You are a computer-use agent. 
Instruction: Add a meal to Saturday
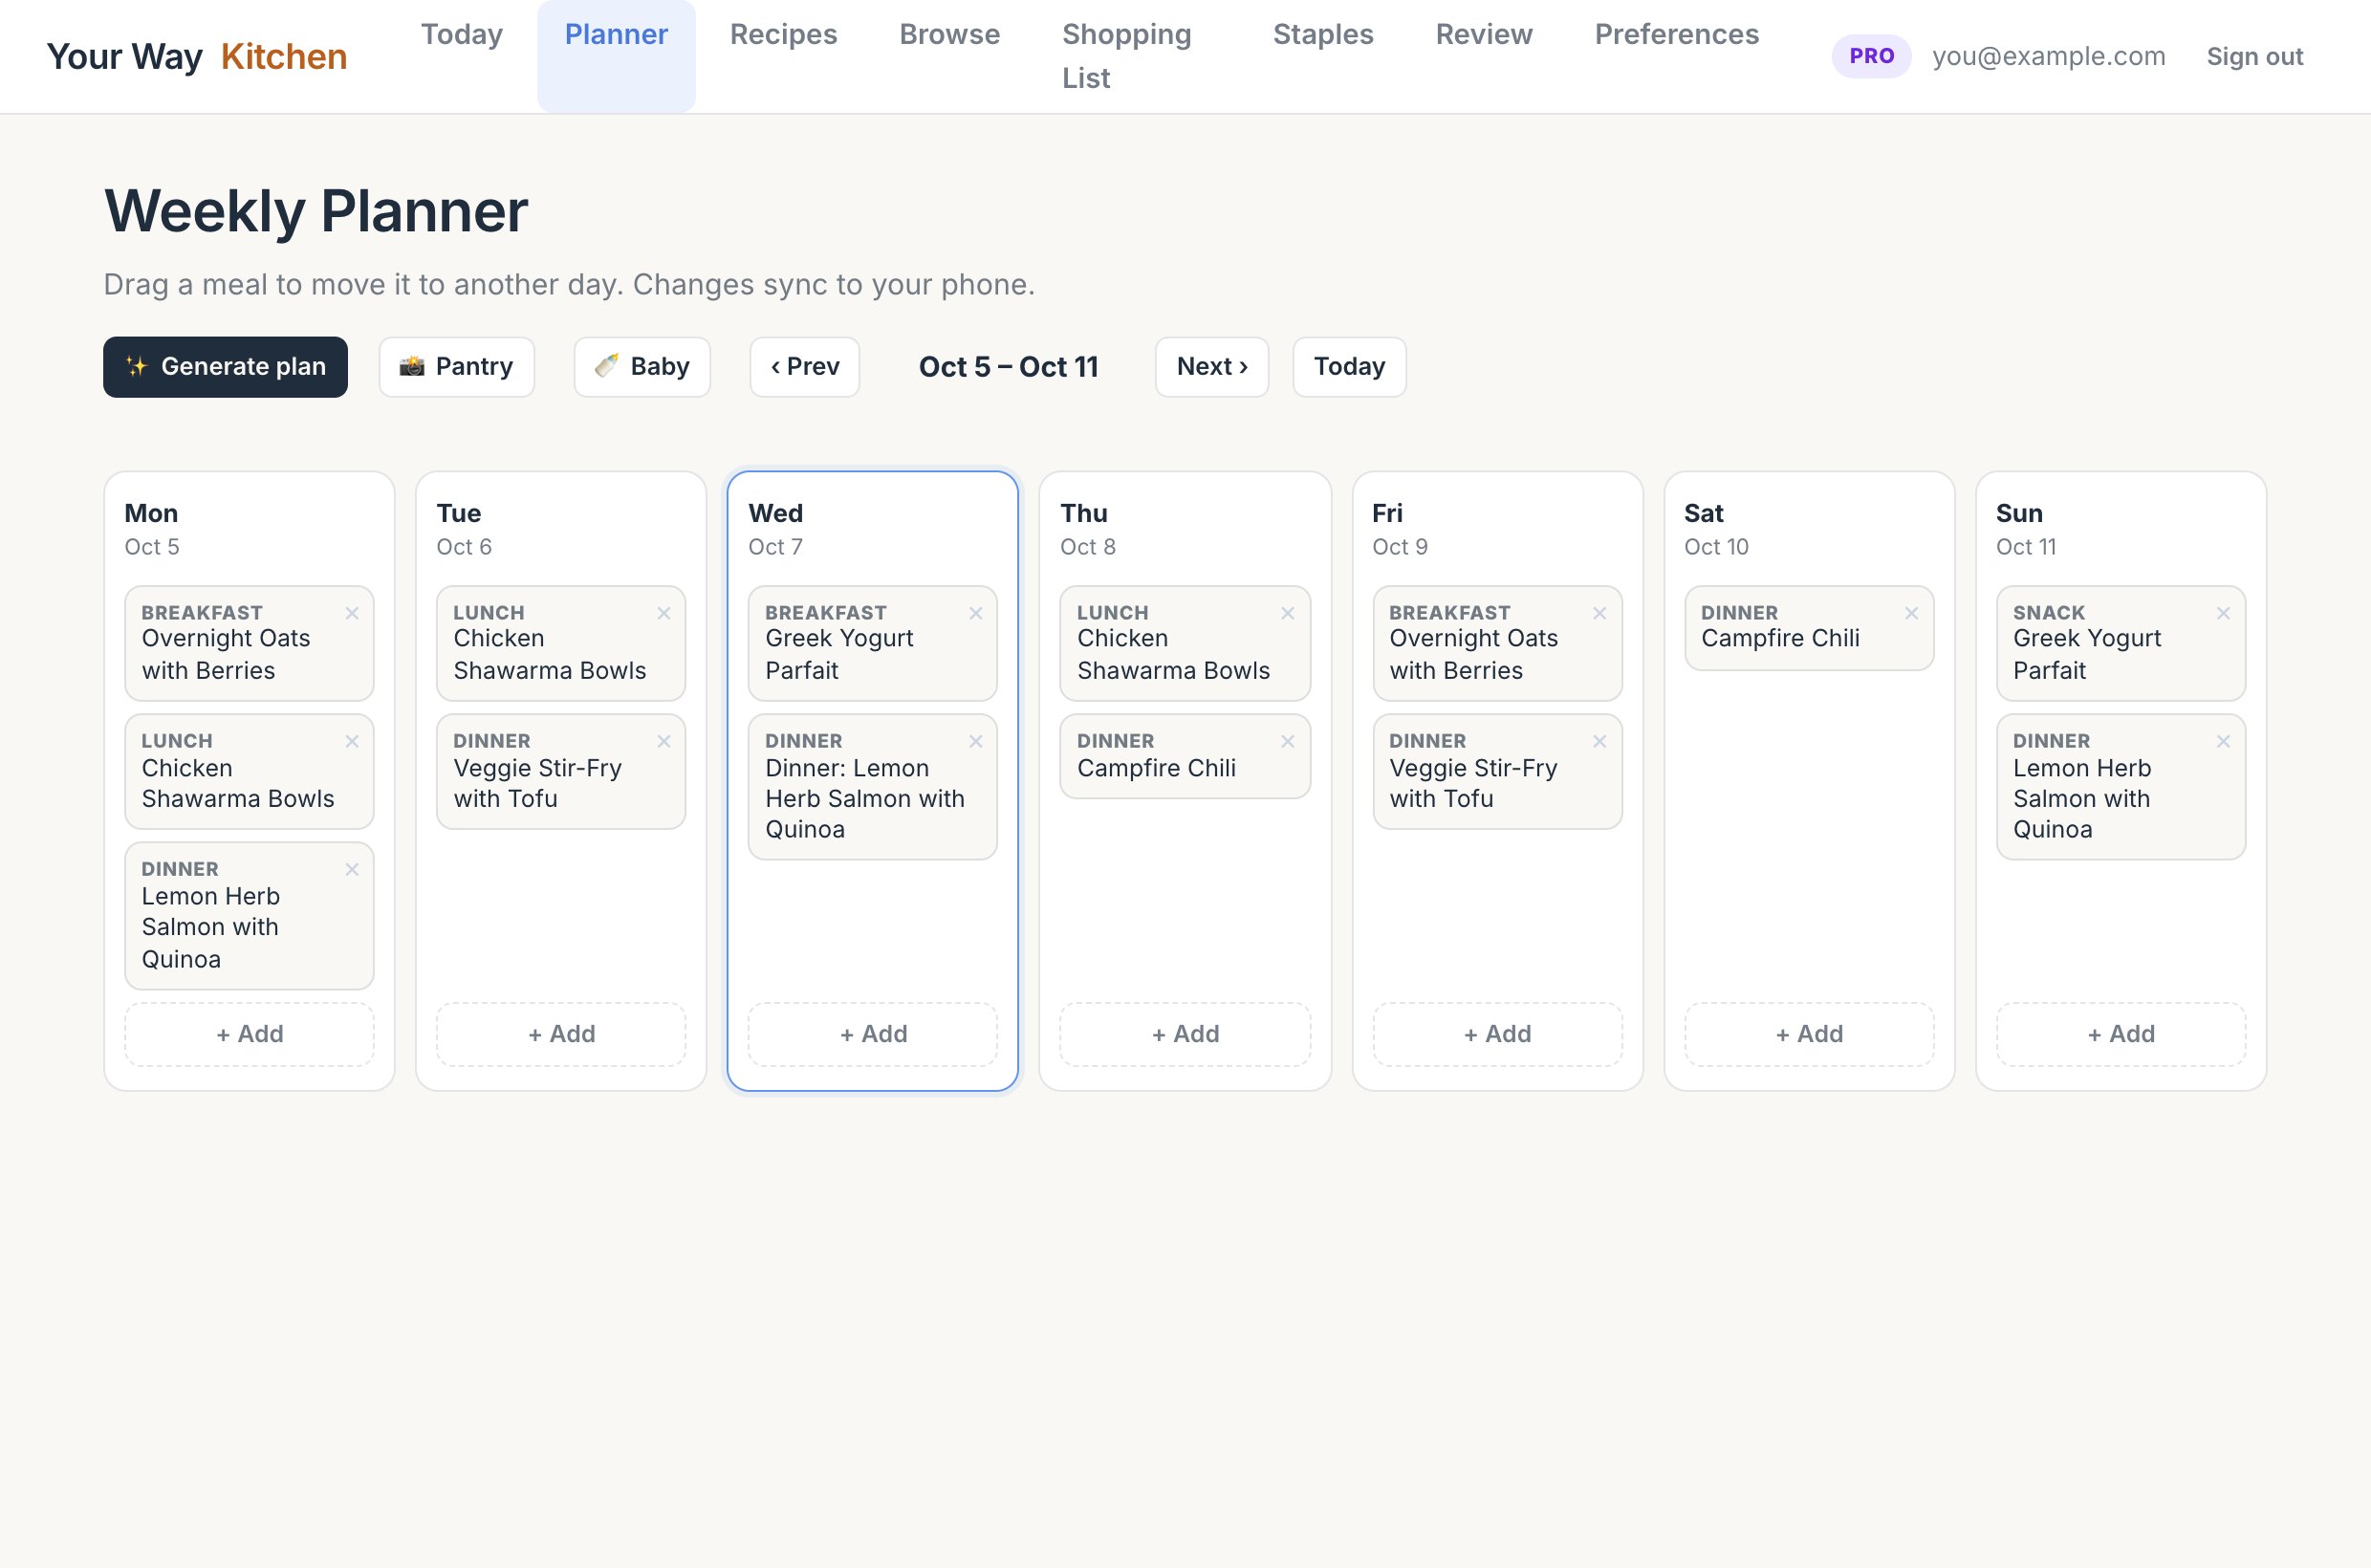1809,1034
